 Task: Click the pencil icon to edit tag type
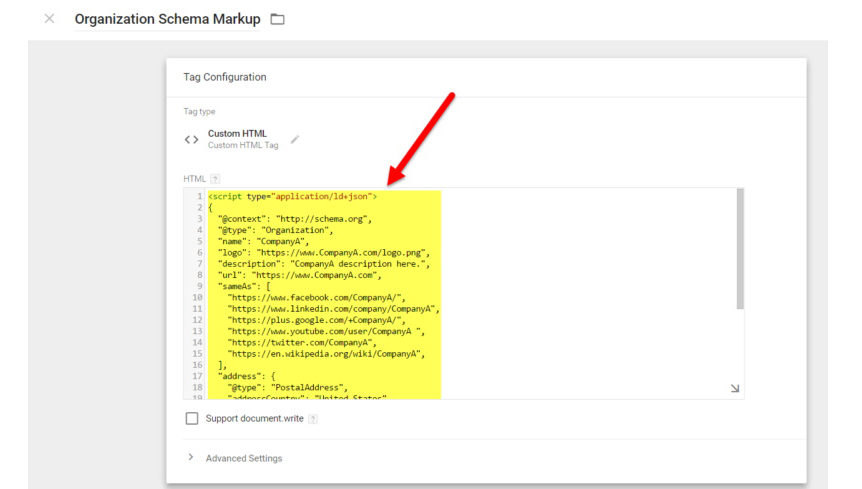pos(295,140)
